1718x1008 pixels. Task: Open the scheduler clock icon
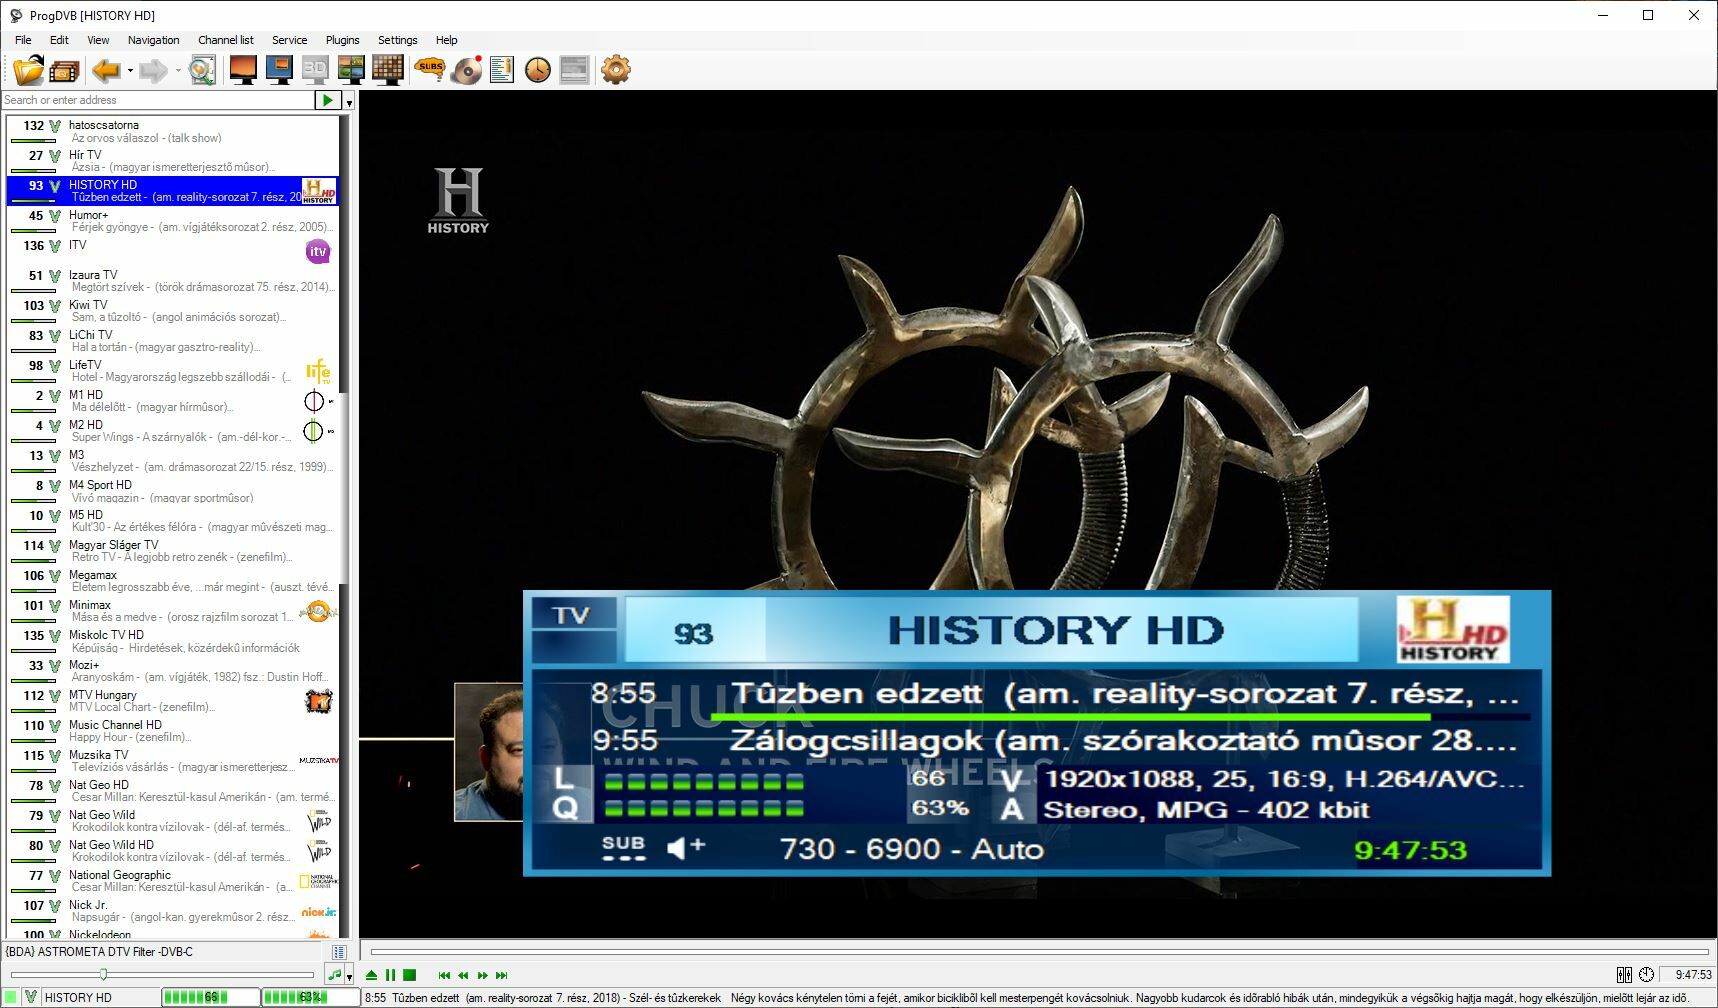[x=538, y=70]
